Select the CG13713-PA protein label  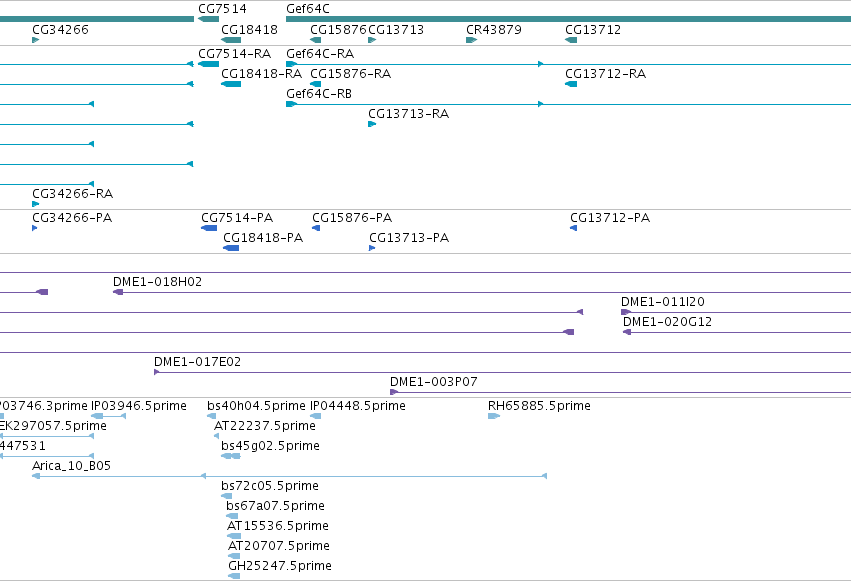tap(409, 238)
